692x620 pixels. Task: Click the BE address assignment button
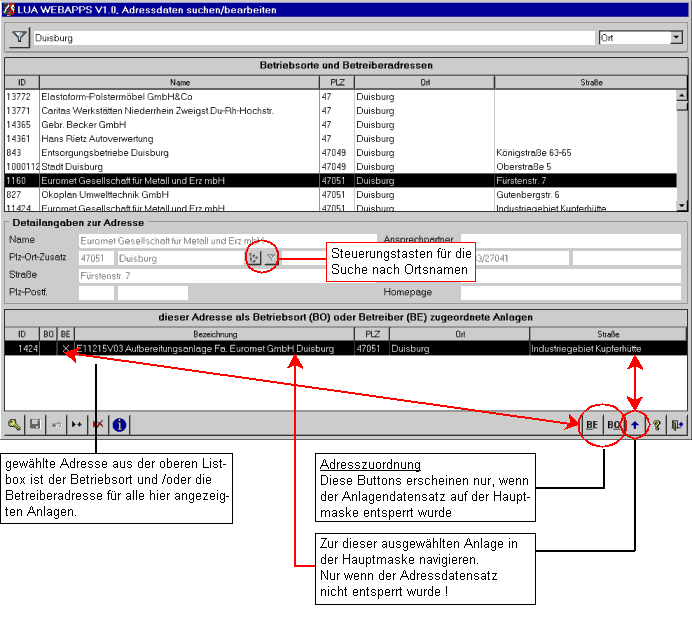[x=592, y=424]
